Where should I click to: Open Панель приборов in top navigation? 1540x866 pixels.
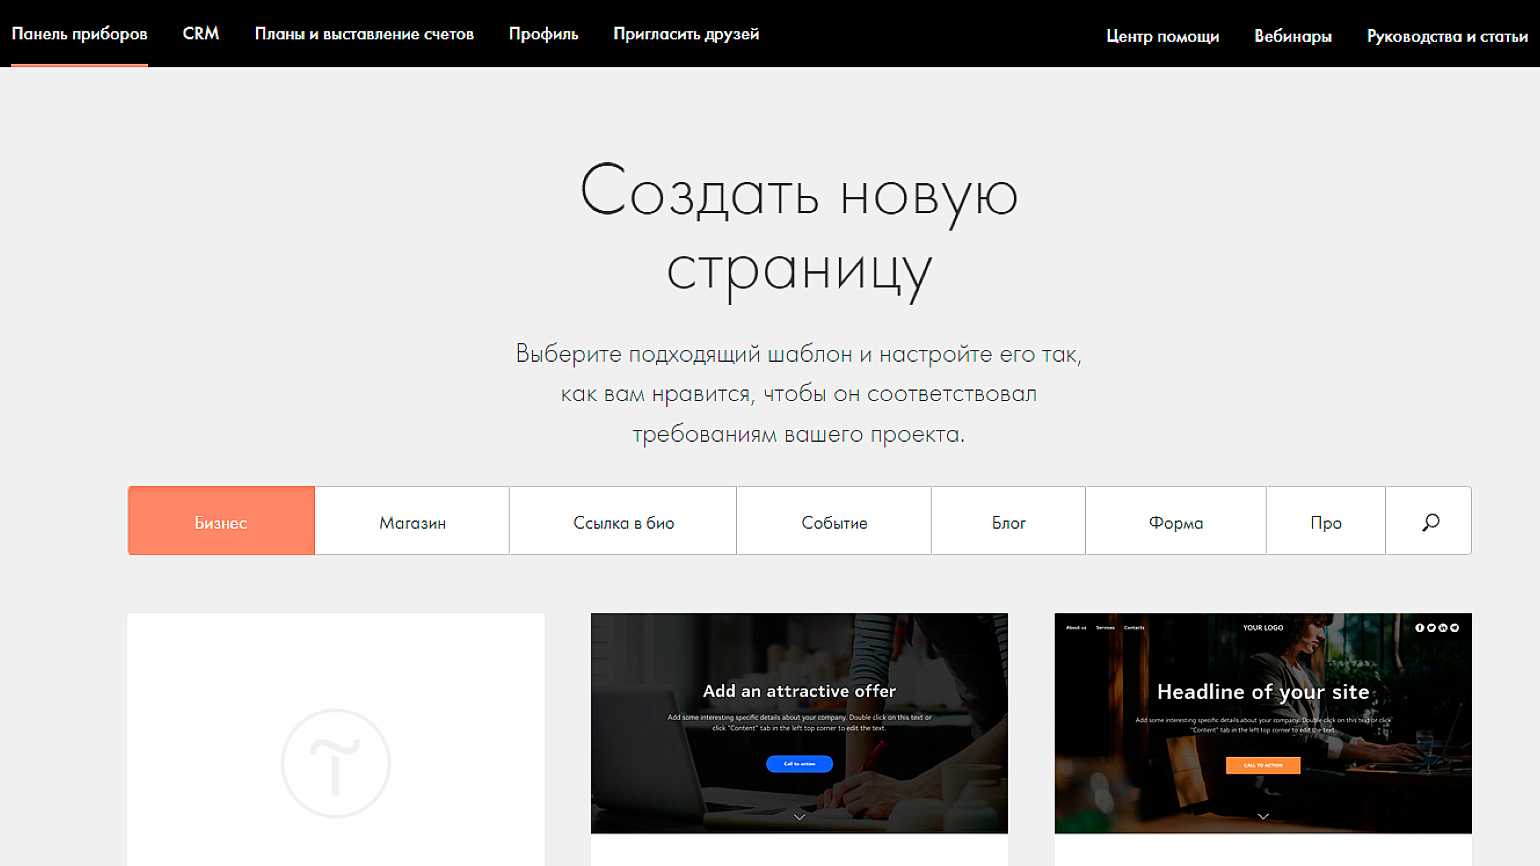click(79, 34)
